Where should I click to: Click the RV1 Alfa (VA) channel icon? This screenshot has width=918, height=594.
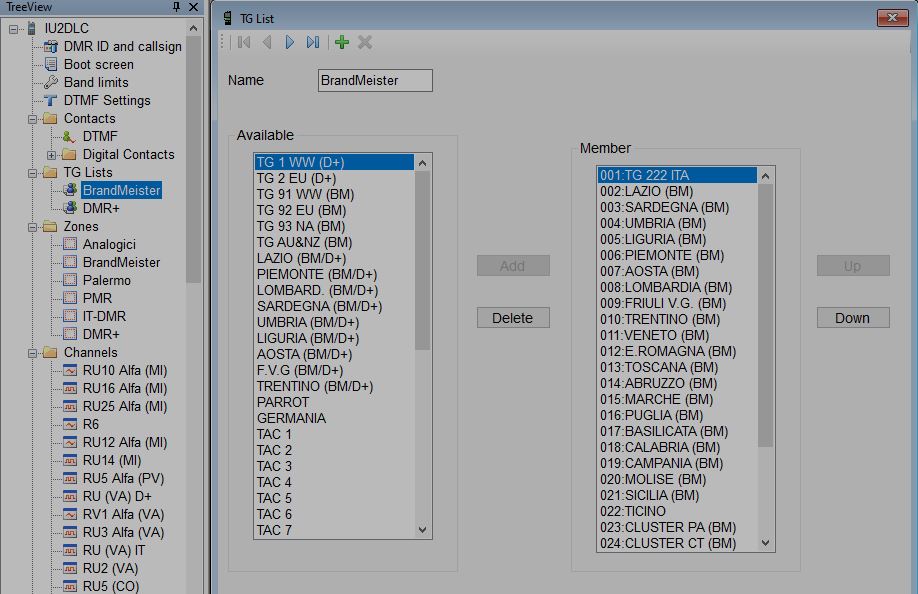70,514
